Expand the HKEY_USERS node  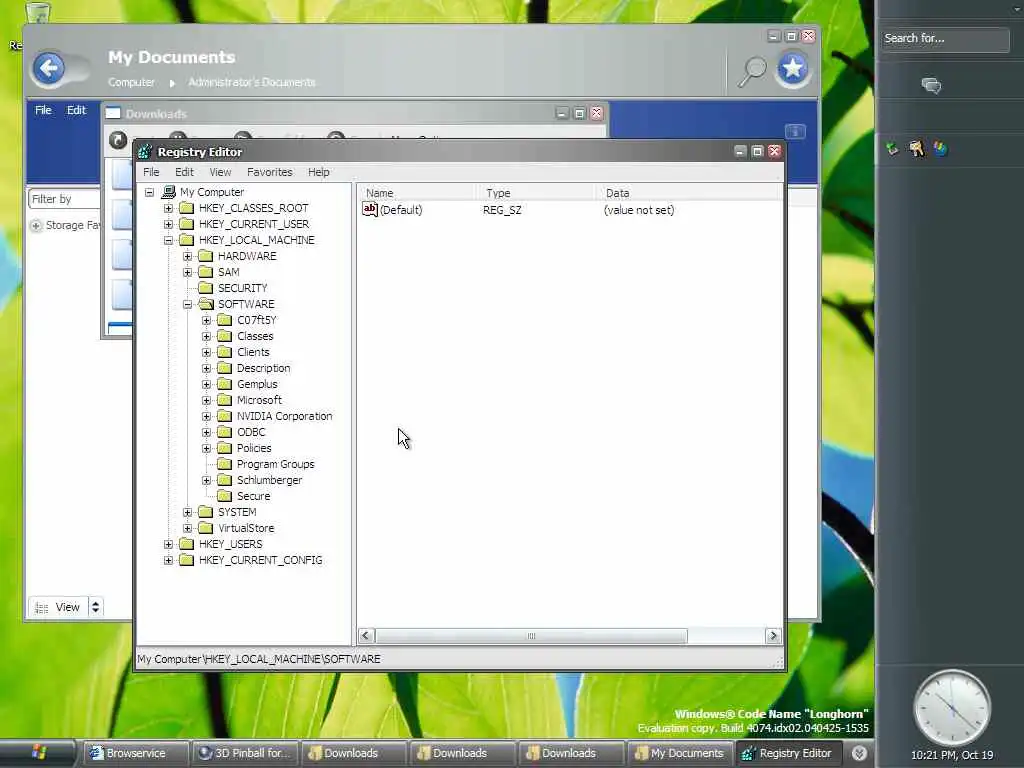[168, 544]
